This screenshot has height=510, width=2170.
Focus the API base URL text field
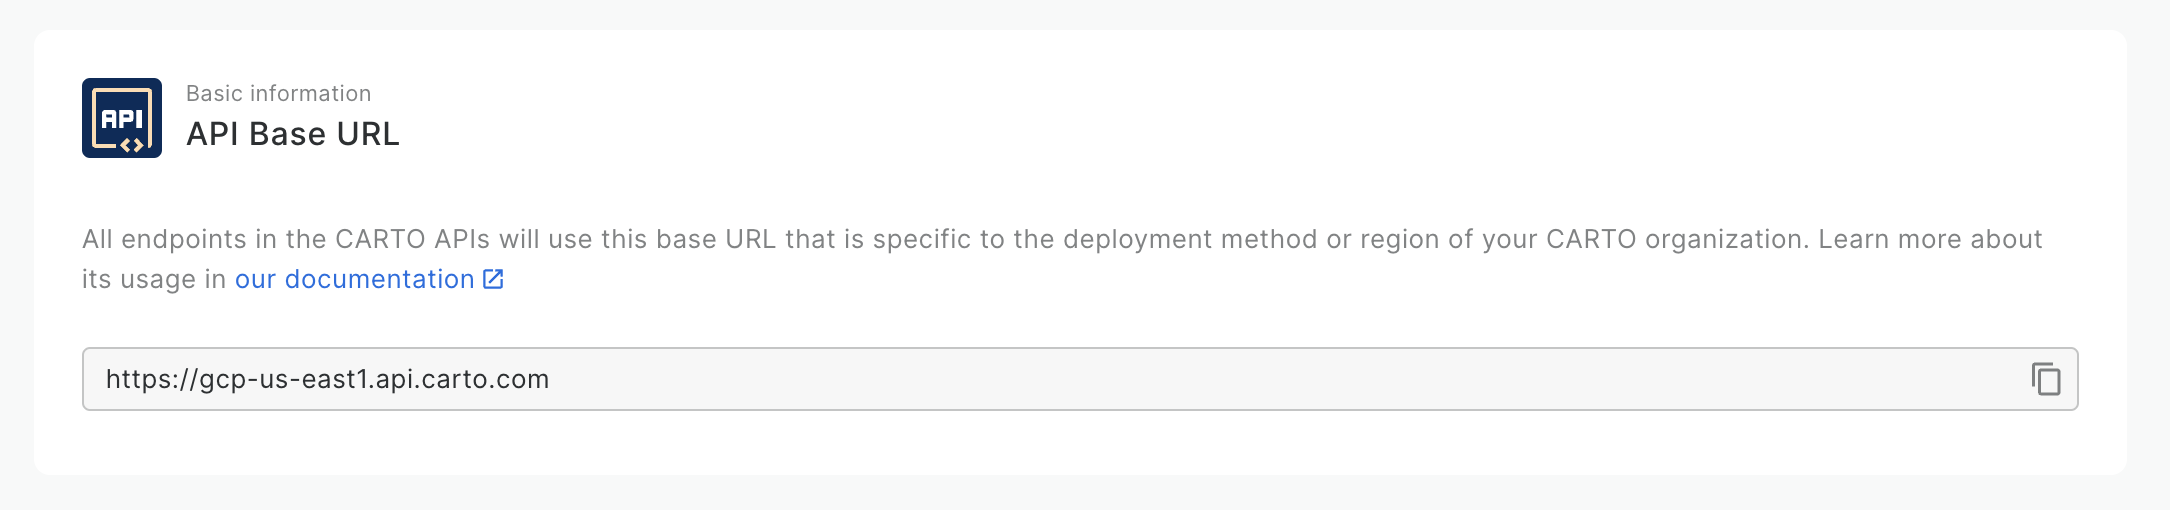click(x=1080, y=379)
